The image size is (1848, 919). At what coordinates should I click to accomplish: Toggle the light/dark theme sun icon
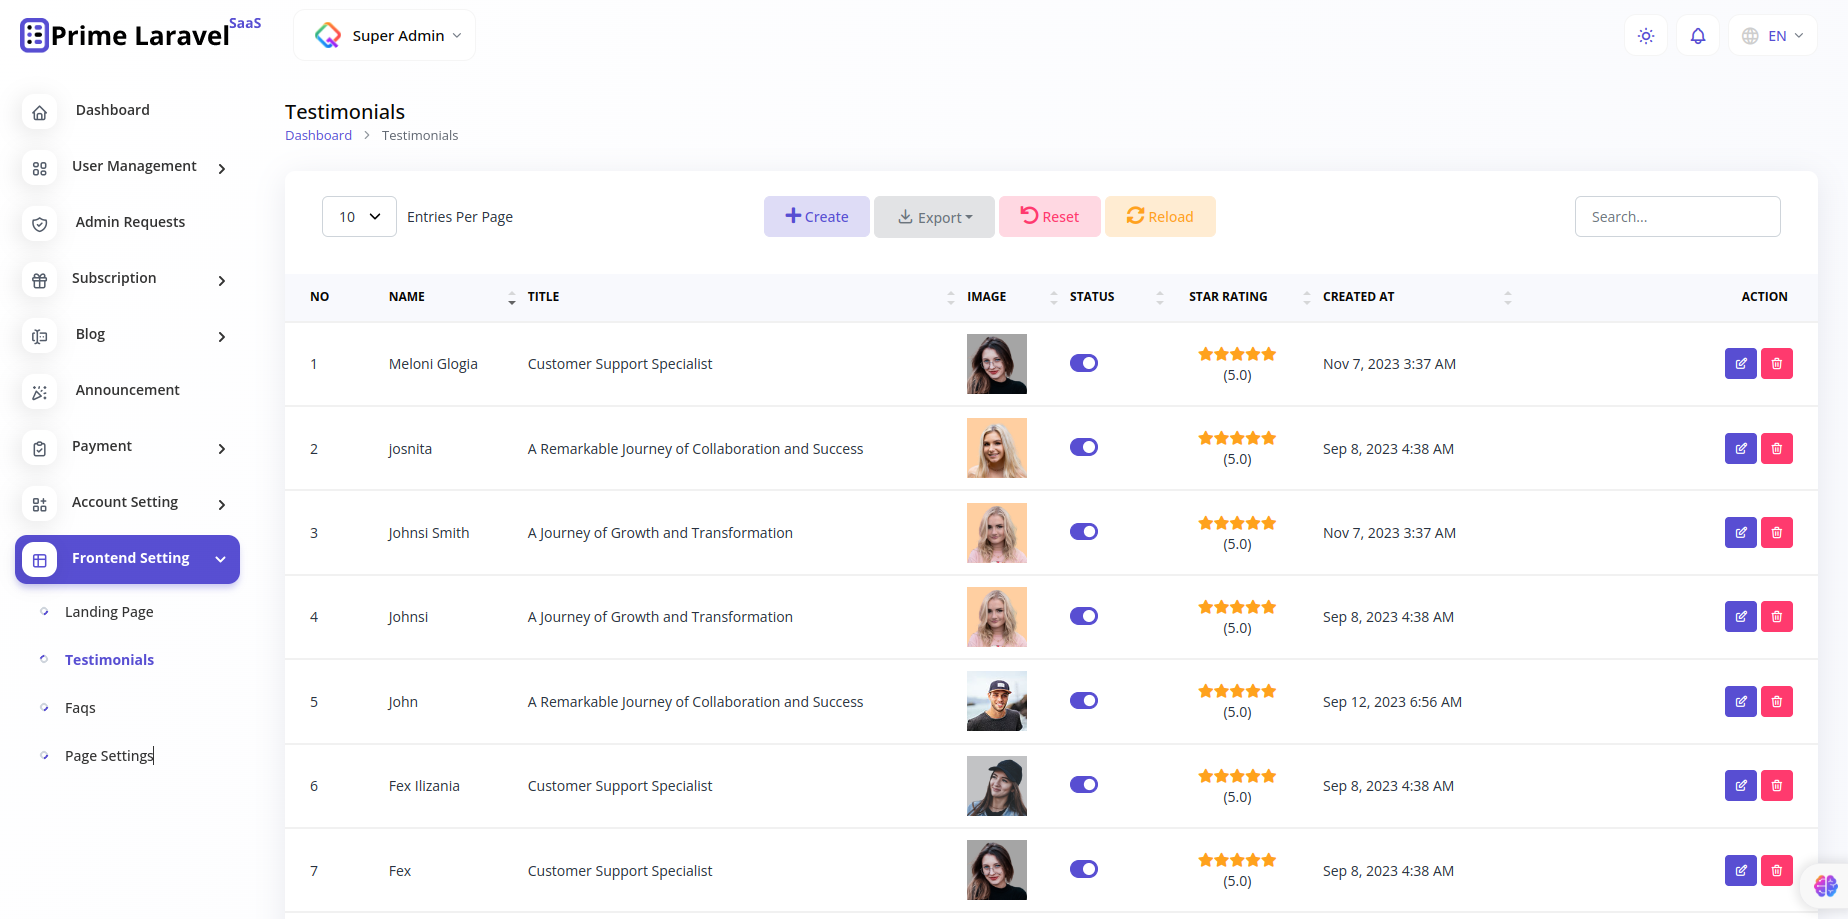1646,35
